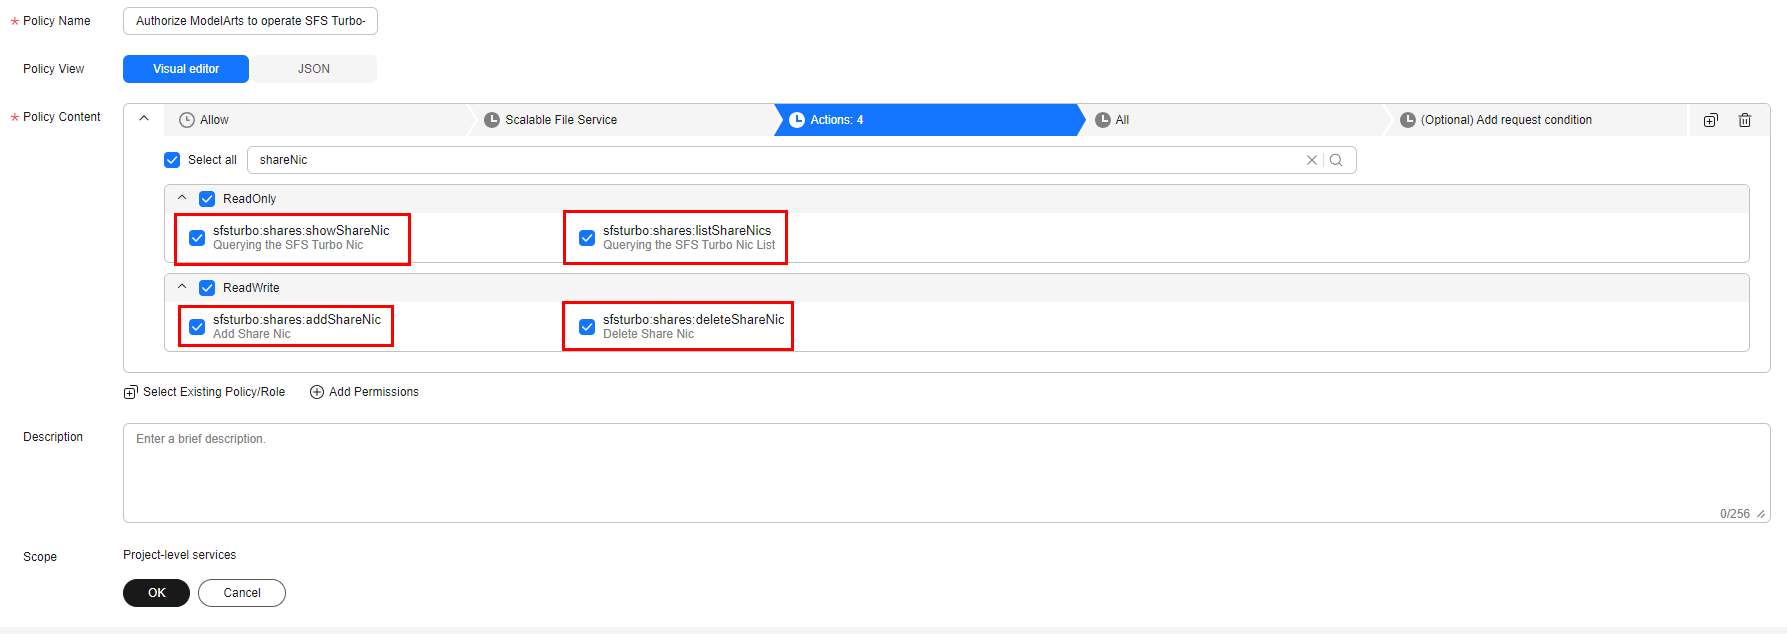The image size is (1787, 634).
Task: Uncheck sfsturbo:shares:addShareNic checkbox
Action: coord(197,327)
